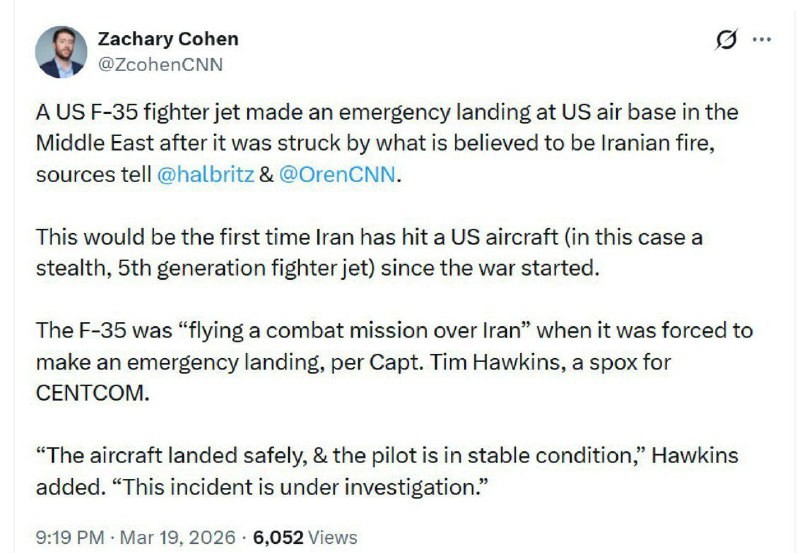Click the Grok slashed-circle icon
The image size is (800, 553).
tap(727, 40)
